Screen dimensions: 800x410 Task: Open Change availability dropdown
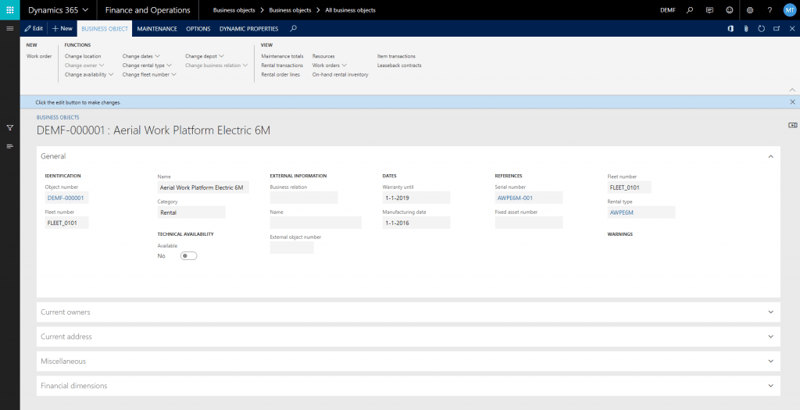coord(89,74)
